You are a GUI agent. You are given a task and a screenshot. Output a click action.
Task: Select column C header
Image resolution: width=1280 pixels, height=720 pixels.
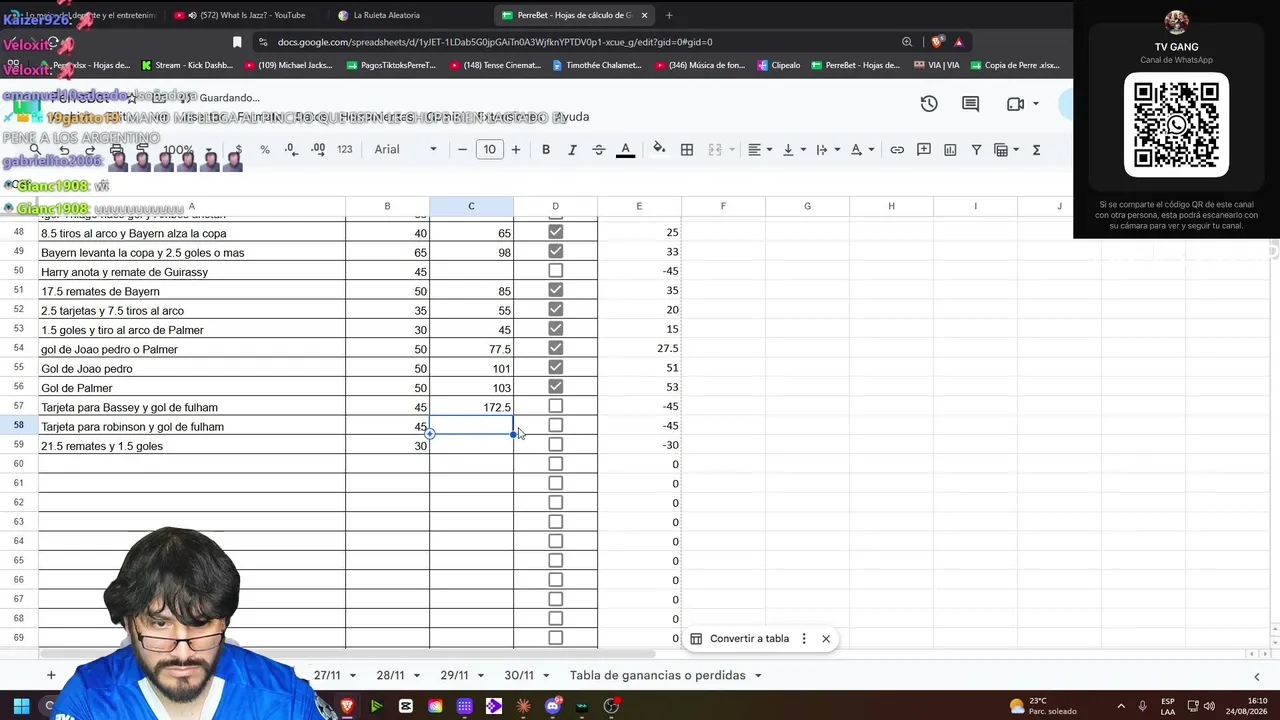pos(471,206)
